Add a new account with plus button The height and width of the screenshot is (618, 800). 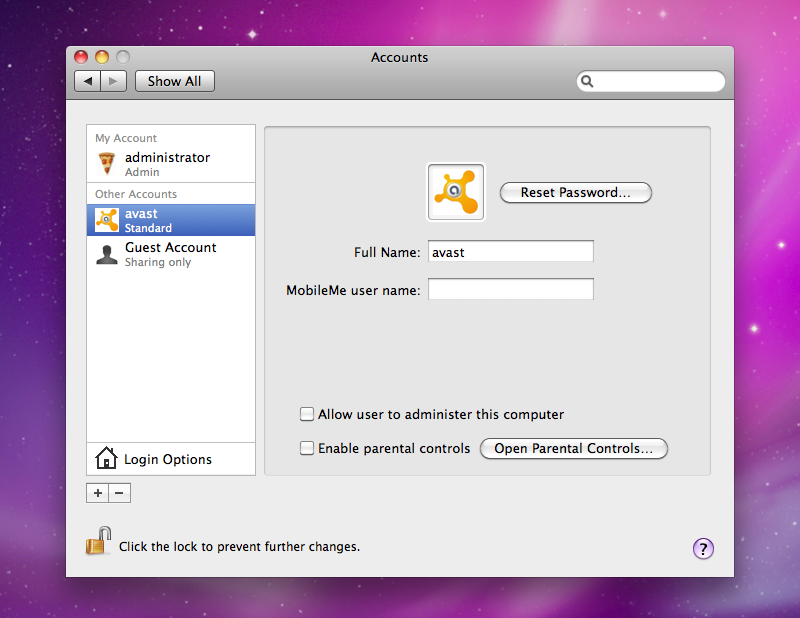[x=97, y=493]
